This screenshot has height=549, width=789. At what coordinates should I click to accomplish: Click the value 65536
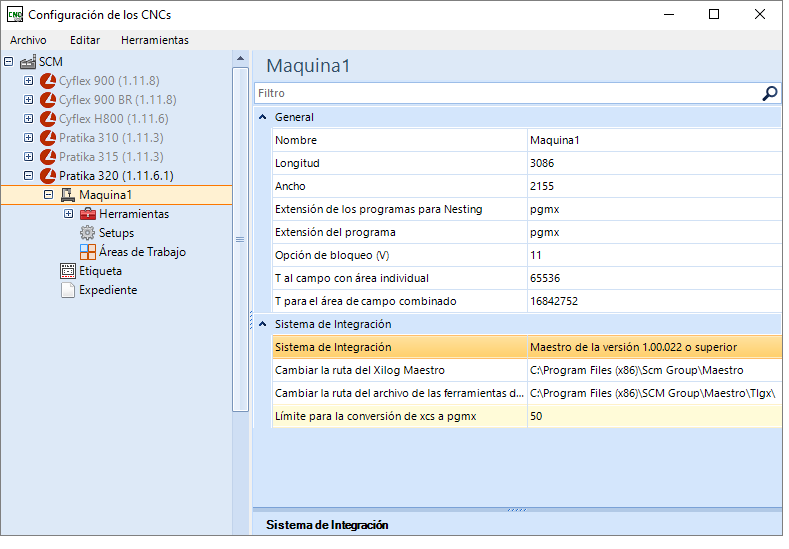pyautogui.click(x=655, y=279)
